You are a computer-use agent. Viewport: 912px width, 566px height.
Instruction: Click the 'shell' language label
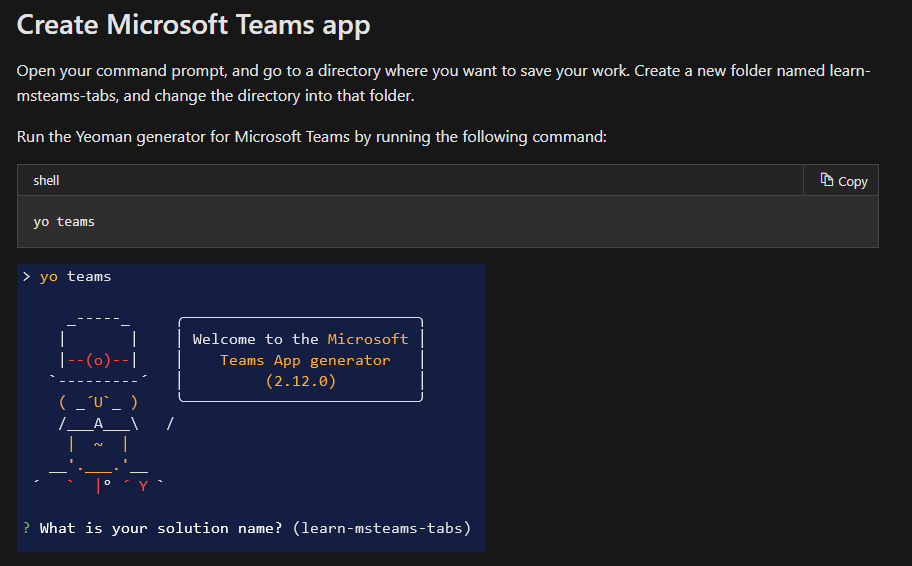click(x=46, y=180)
